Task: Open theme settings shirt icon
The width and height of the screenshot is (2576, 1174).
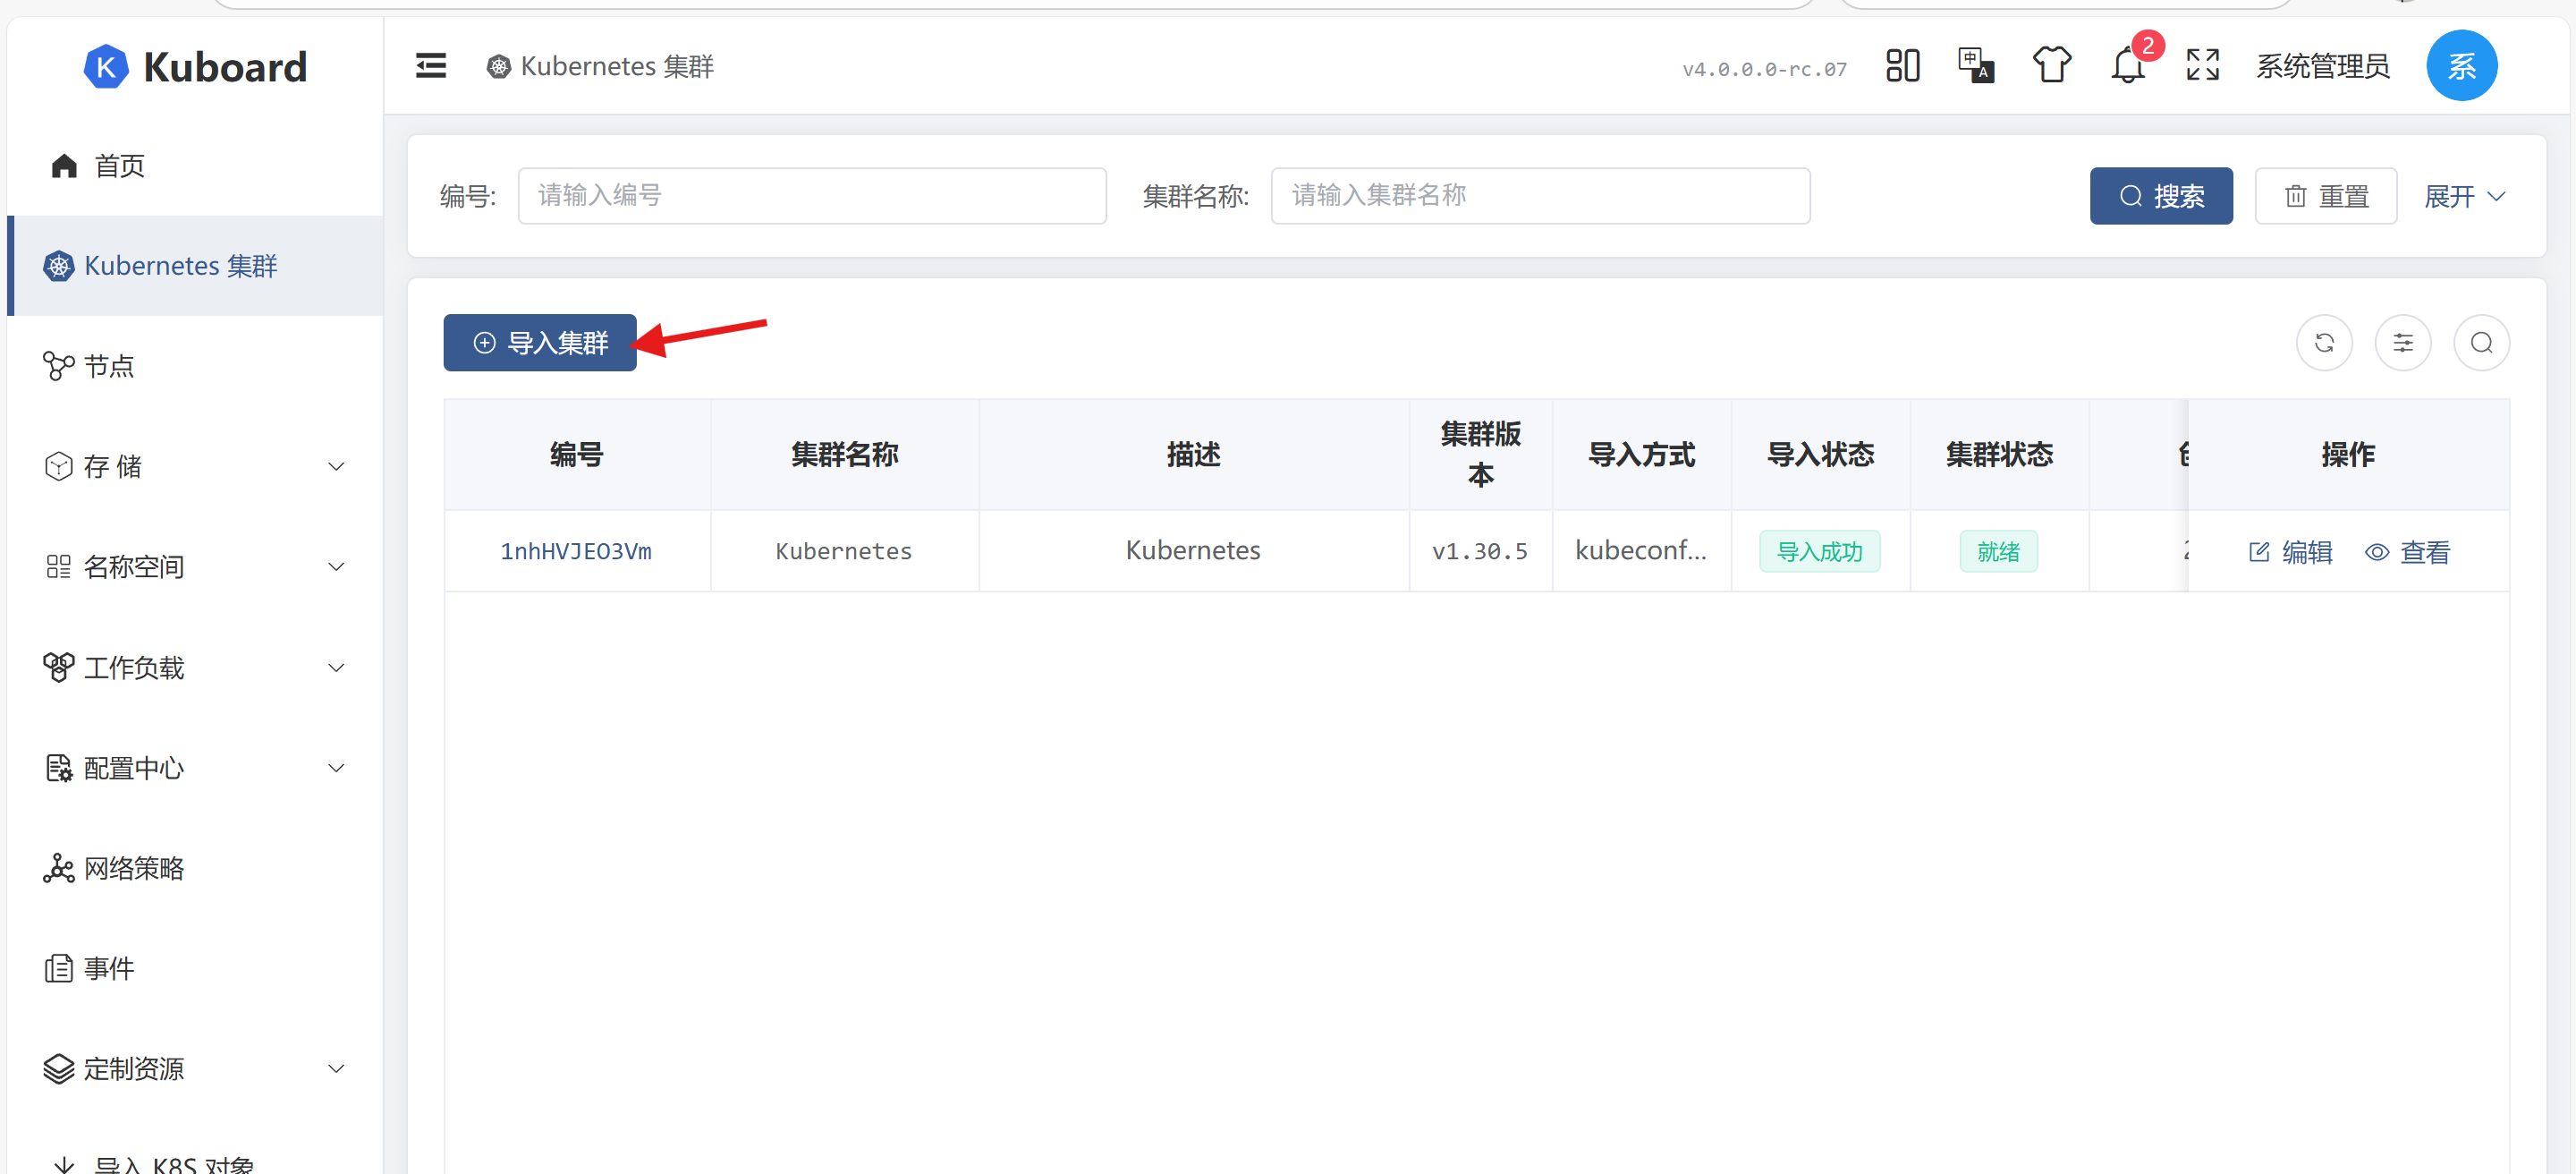Action: [x=2051, y=66]
